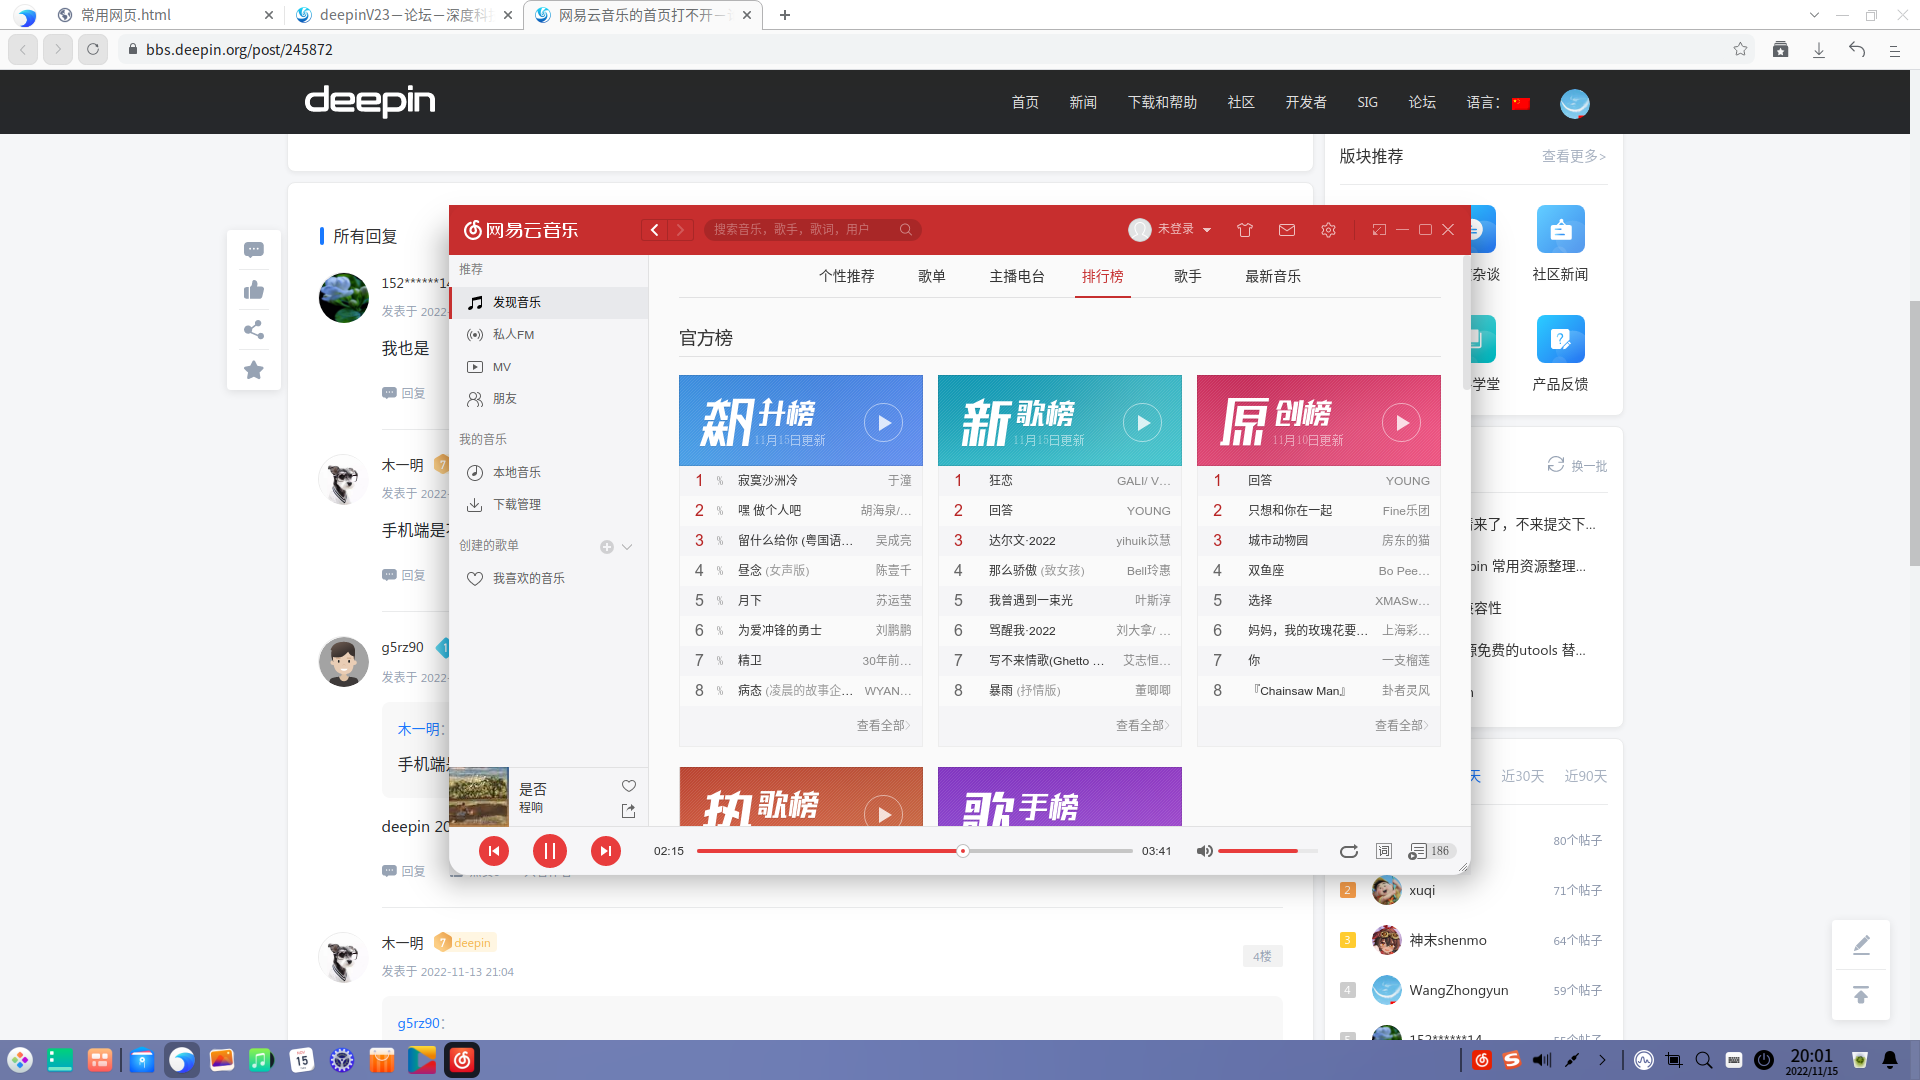The image size is (1920, 1080).
Task: Collapse the 创建的歌单 section
Action: tap(628, 546)
